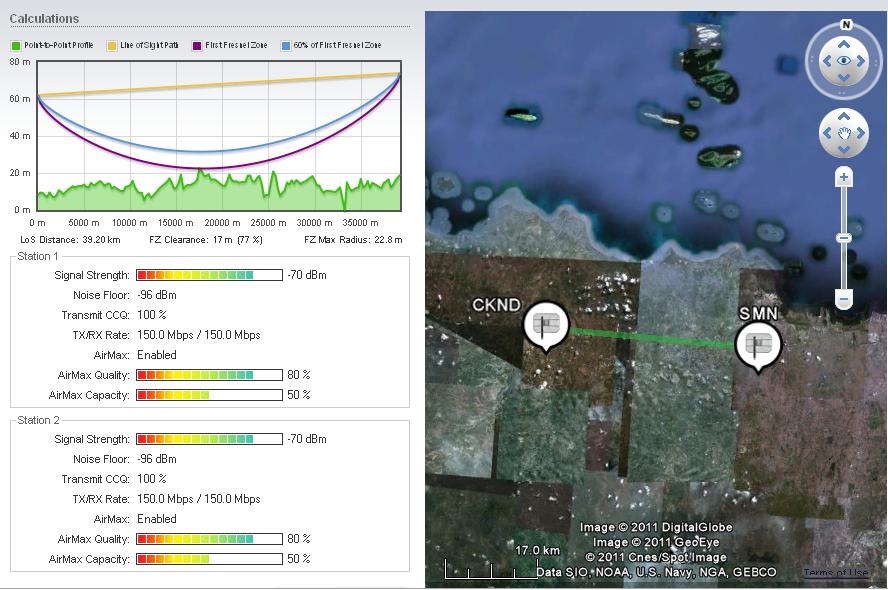Screen dimensions: 888x590
Task: Click Station 1 "-70 dBm" signal value
Action: tap(307, 275)
